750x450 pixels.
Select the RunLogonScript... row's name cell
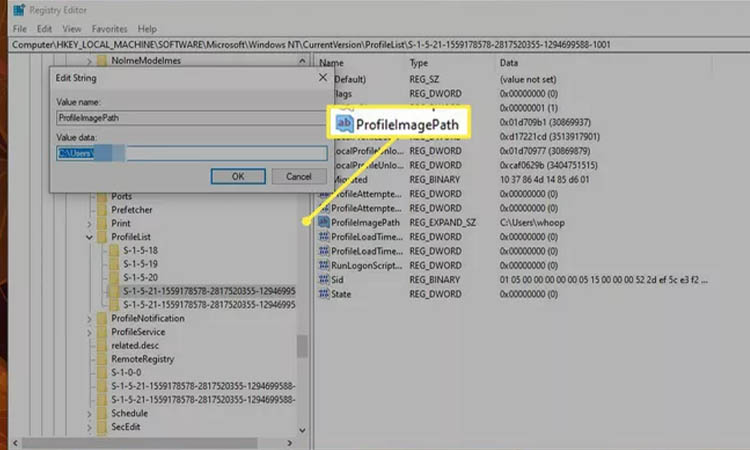(367, 265)
